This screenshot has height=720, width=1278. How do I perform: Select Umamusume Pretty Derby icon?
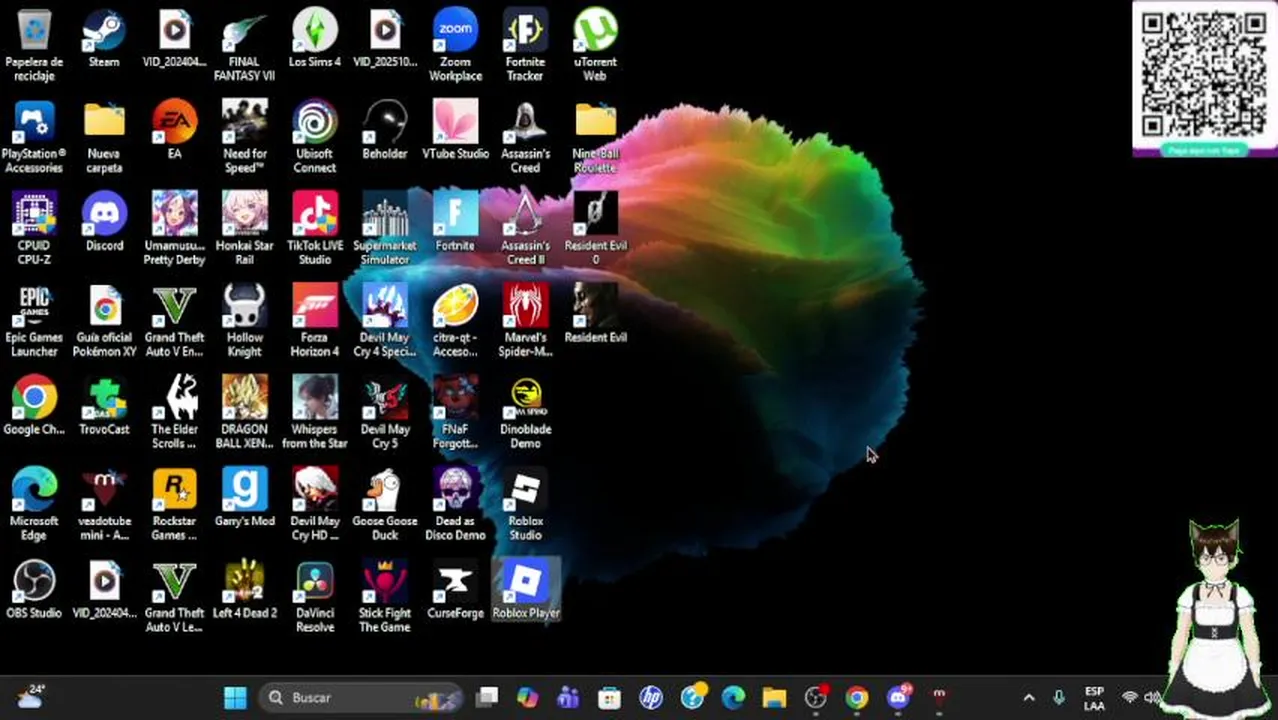[x=174, y=230]
